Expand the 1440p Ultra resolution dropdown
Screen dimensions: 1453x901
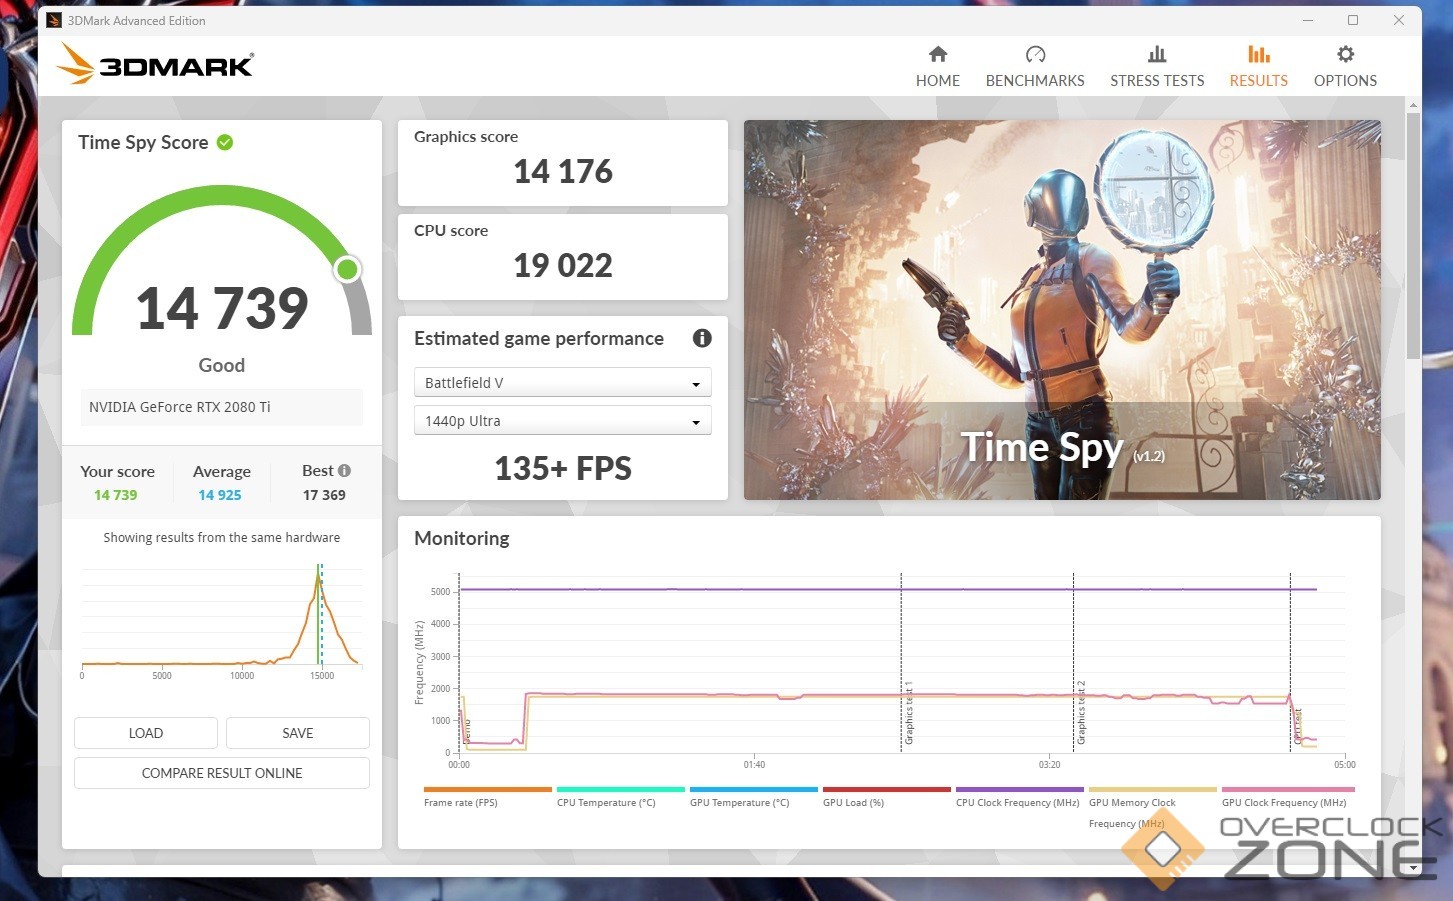[x=562, y=421]
